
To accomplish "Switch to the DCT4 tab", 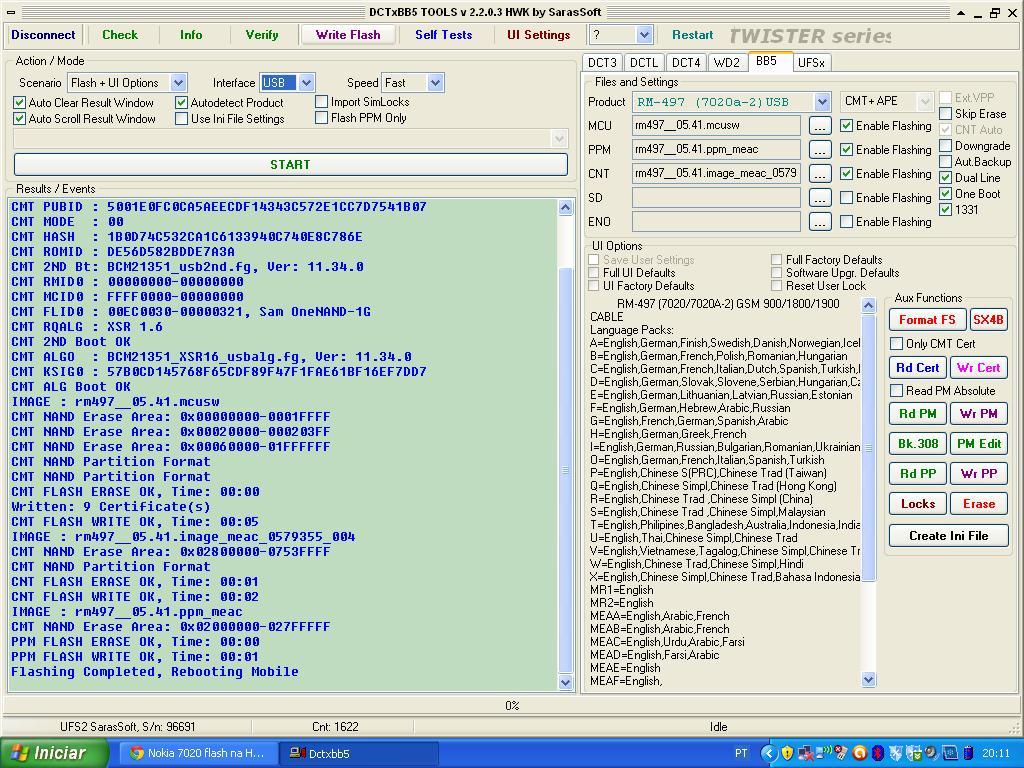I will (686, 63).
